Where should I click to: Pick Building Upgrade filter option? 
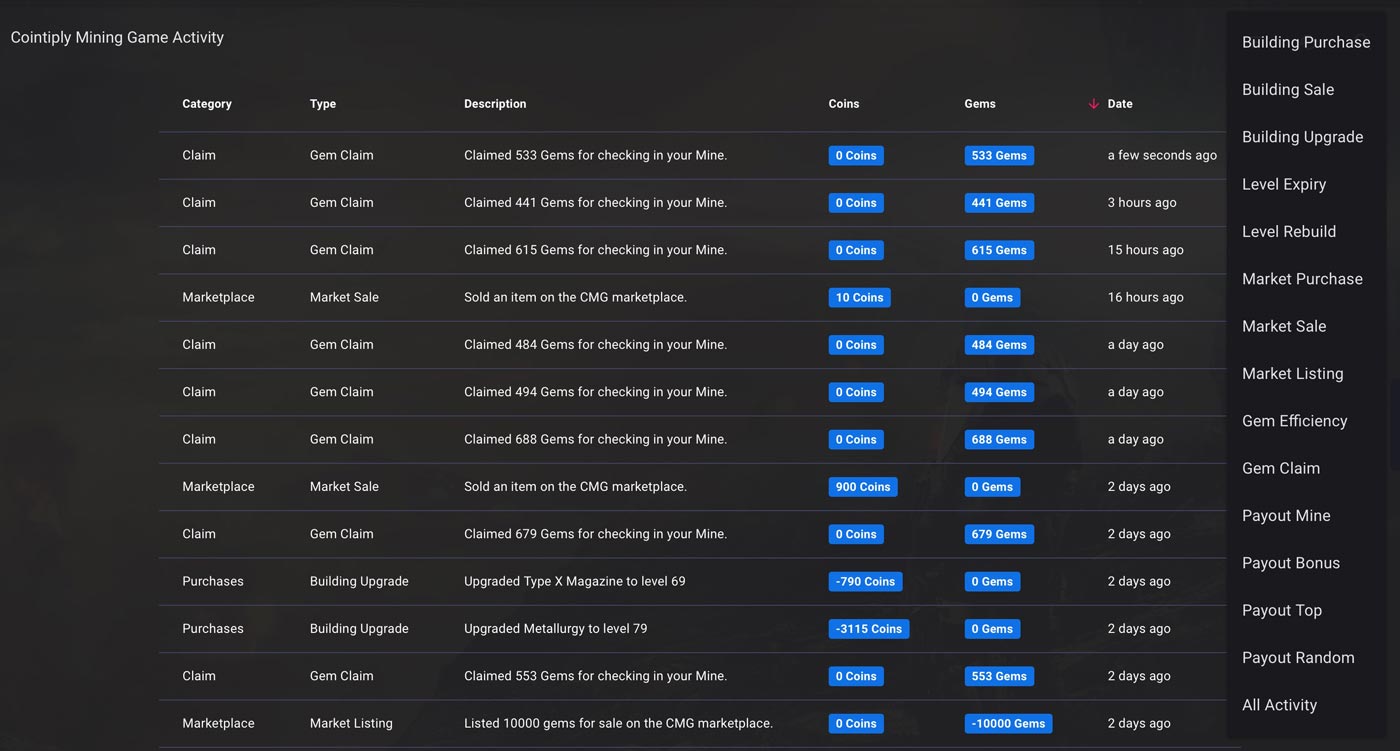(1302, 137)
